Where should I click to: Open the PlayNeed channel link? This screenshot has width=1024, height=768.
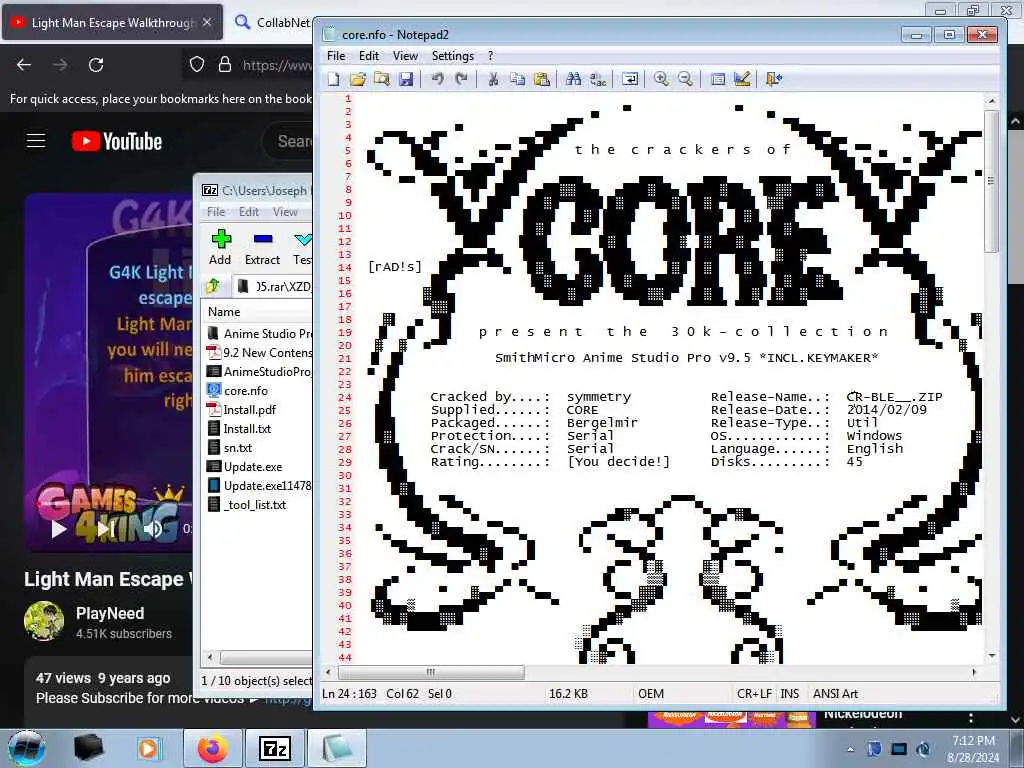[110, 613]
